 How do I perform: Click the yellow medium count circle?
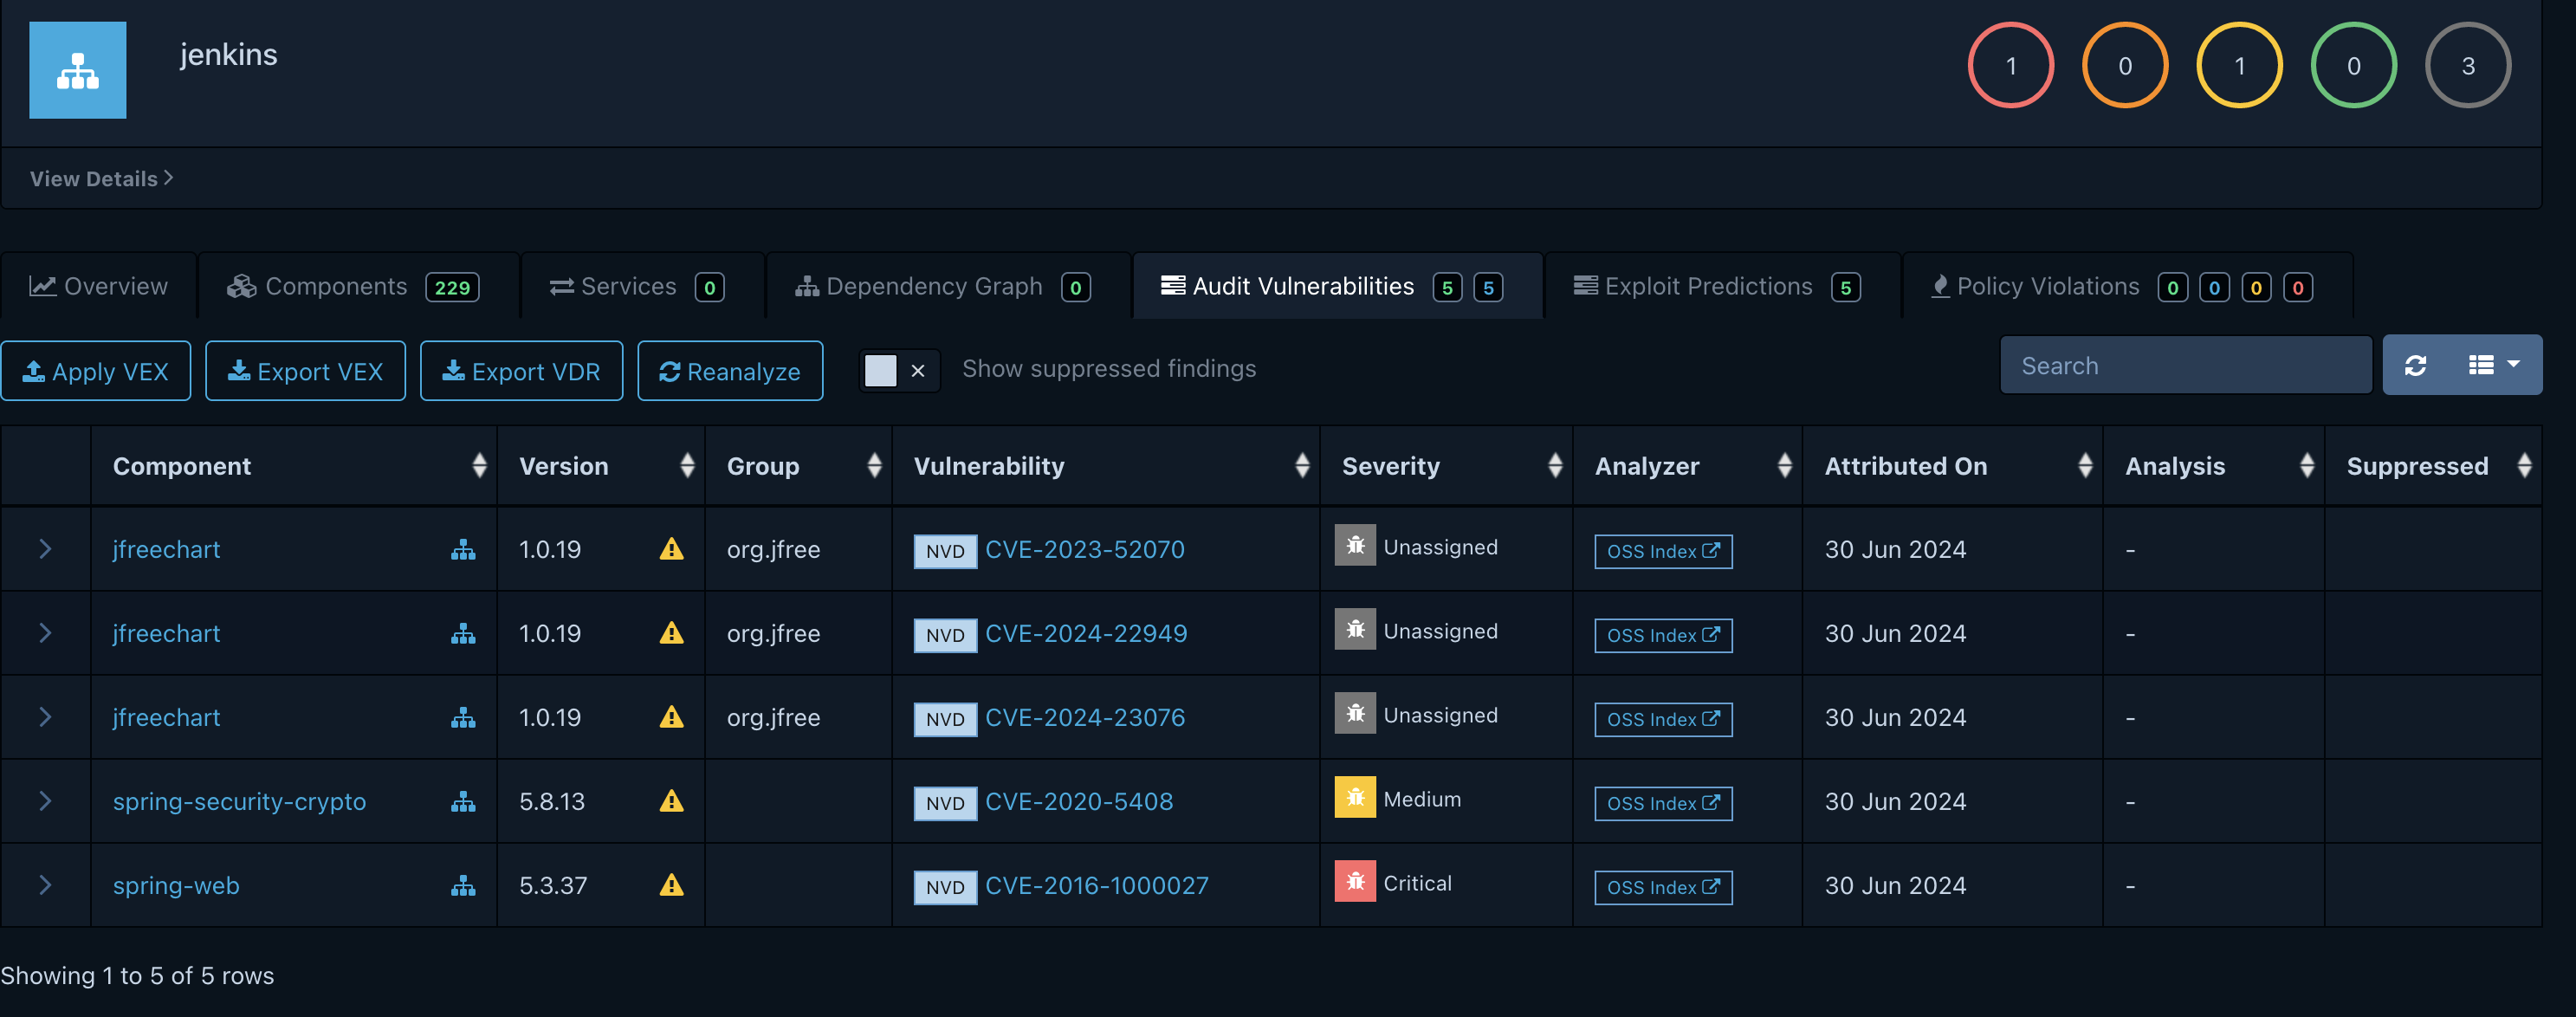click(2239, 66)
